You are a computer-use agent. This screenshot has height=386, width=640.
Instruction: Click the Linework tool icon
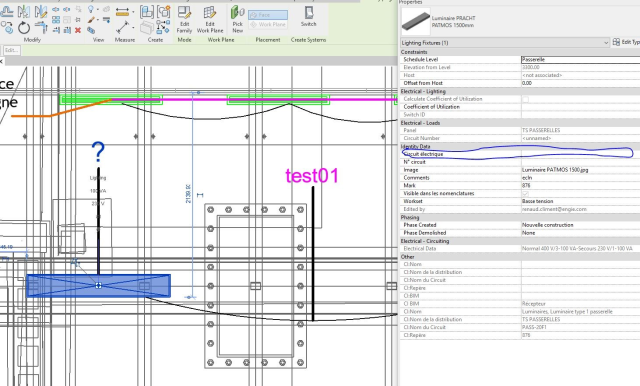coord(106,19)
